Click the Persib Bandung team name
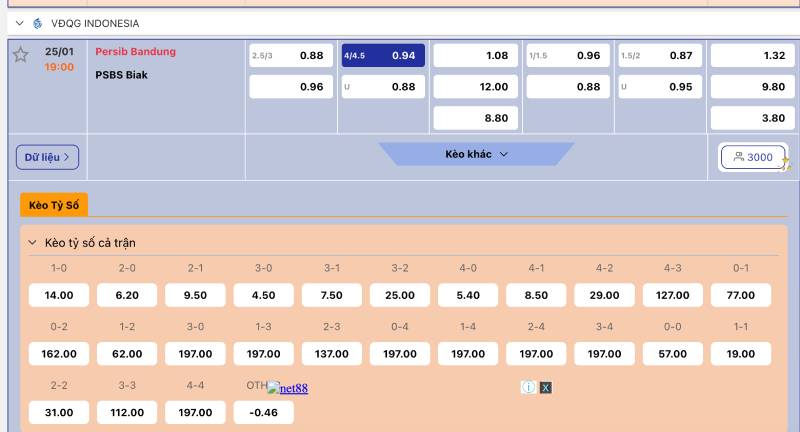The height and width of the screenshot is (432, 800). pos(135,52)
